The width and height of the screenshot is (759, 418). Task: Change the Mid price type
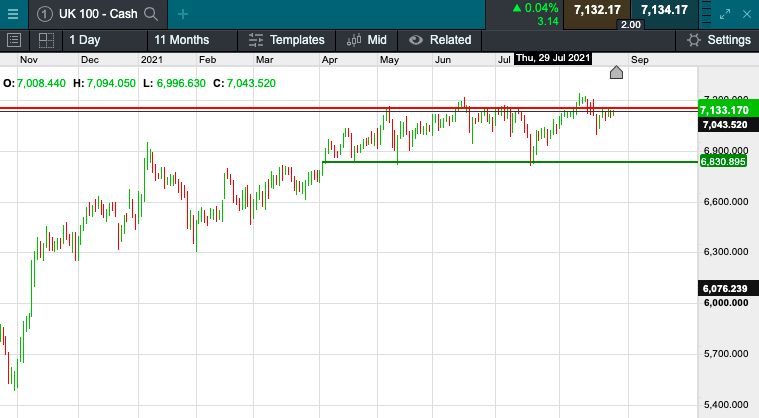pyautogui.click(x=366, y=40)
